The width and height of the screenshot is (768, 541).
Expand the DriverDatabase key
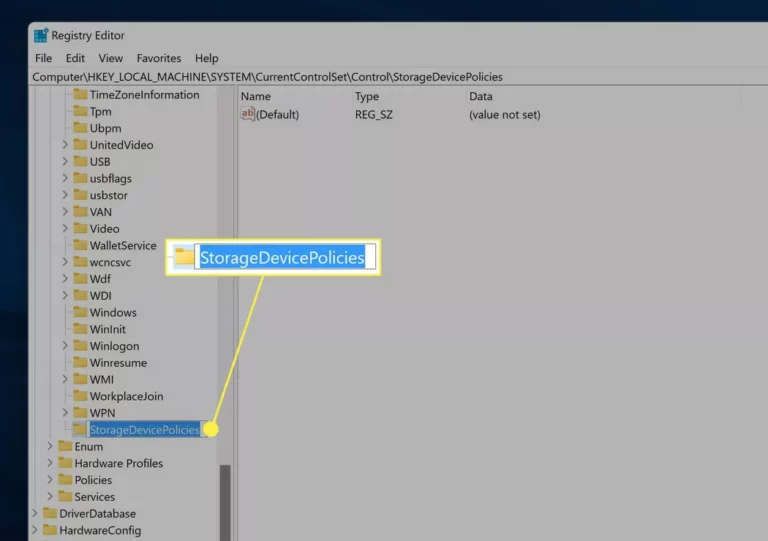click(x=35, y=513)
